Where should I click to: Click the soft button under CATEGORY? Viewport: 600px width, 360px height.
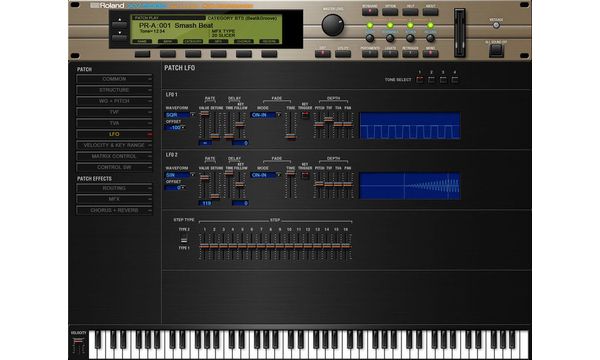(193, 54)
